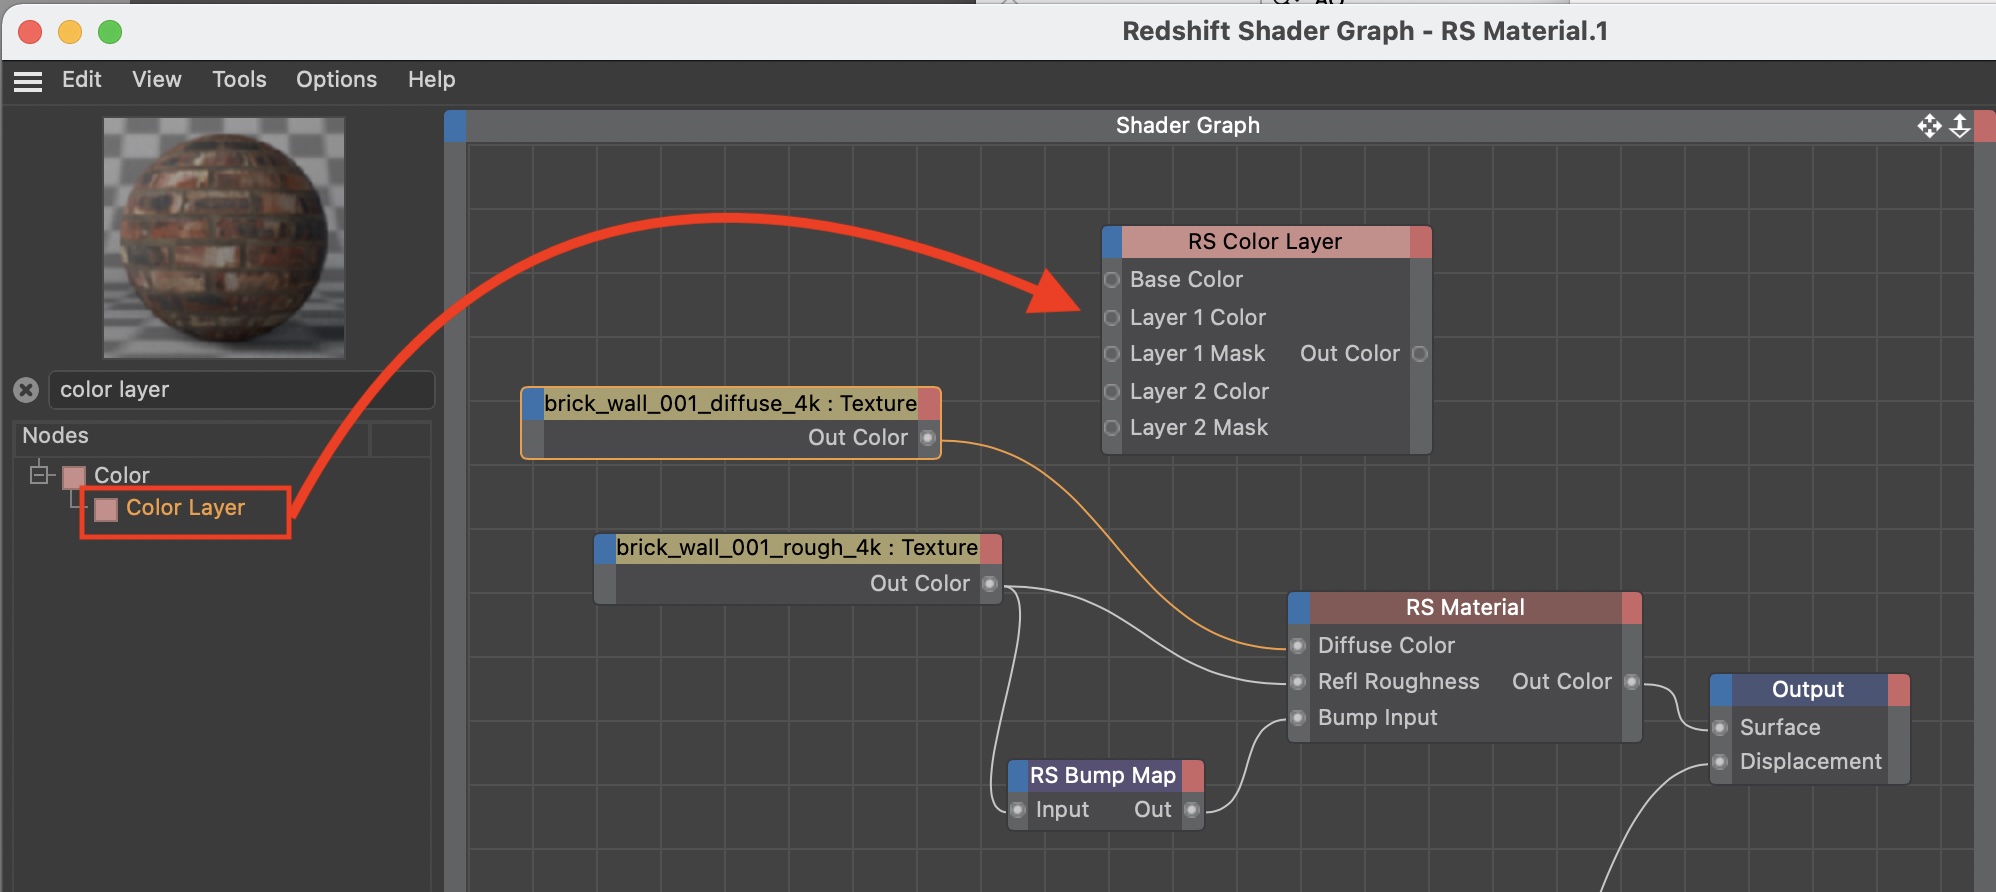Open the Edit menu
Image resolution: width=1996 pixels, height=892 pixels.
click(x=81, y=80)
